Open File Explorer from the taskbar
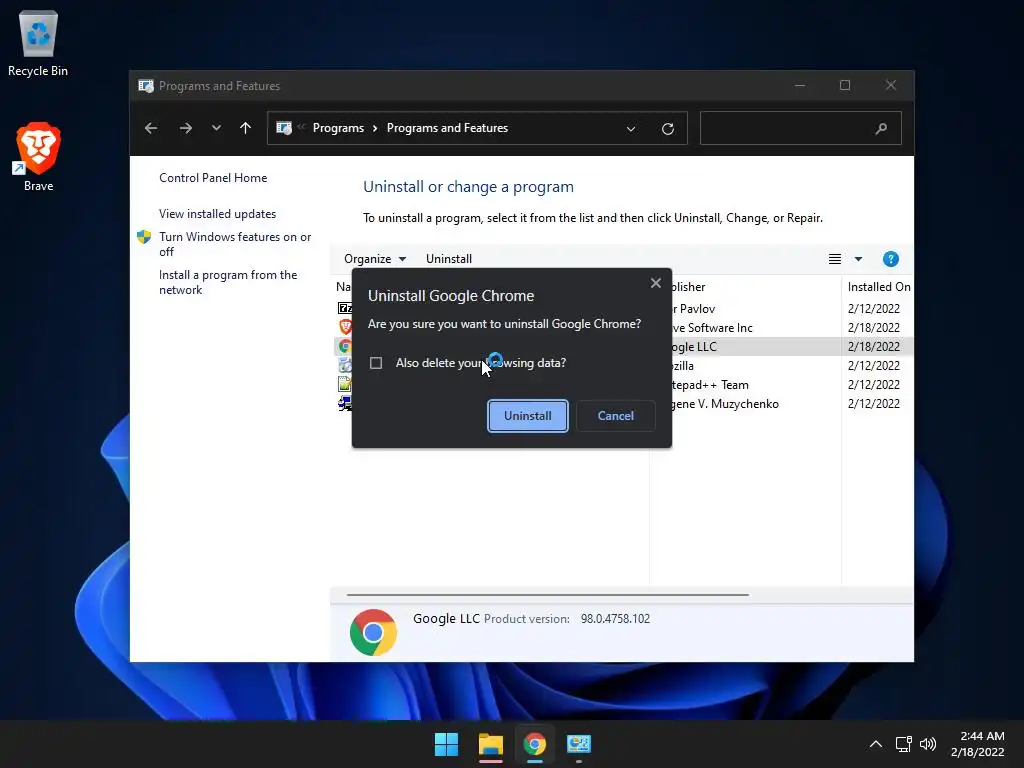Screen dimensions: 1024x768 point(490,744)
